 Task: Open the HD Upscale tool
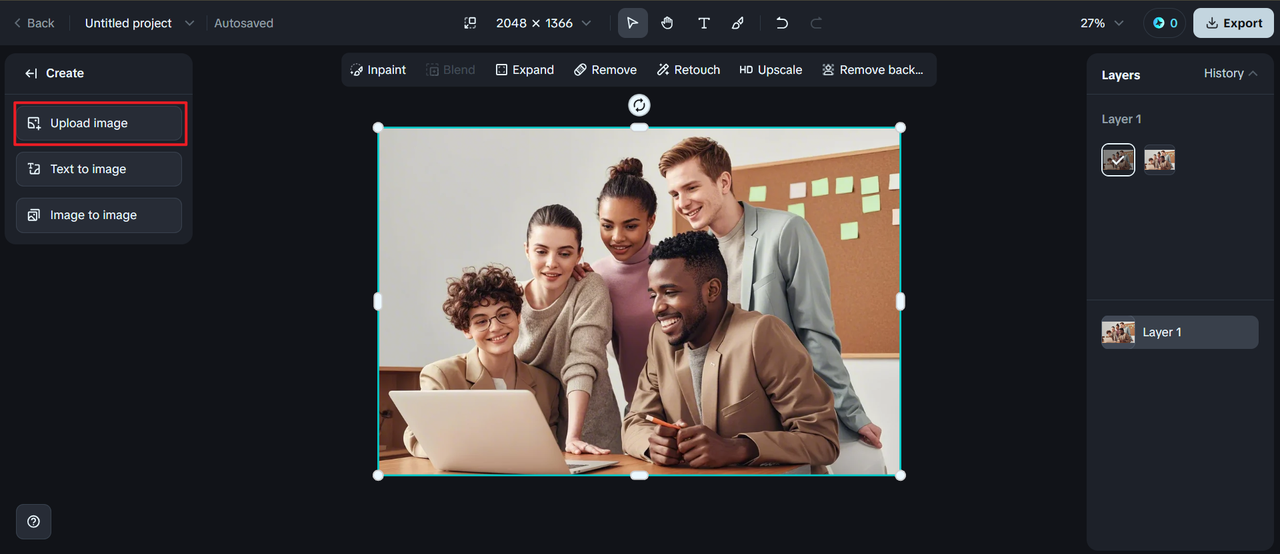pyautogui.click(x=771, y=70)
